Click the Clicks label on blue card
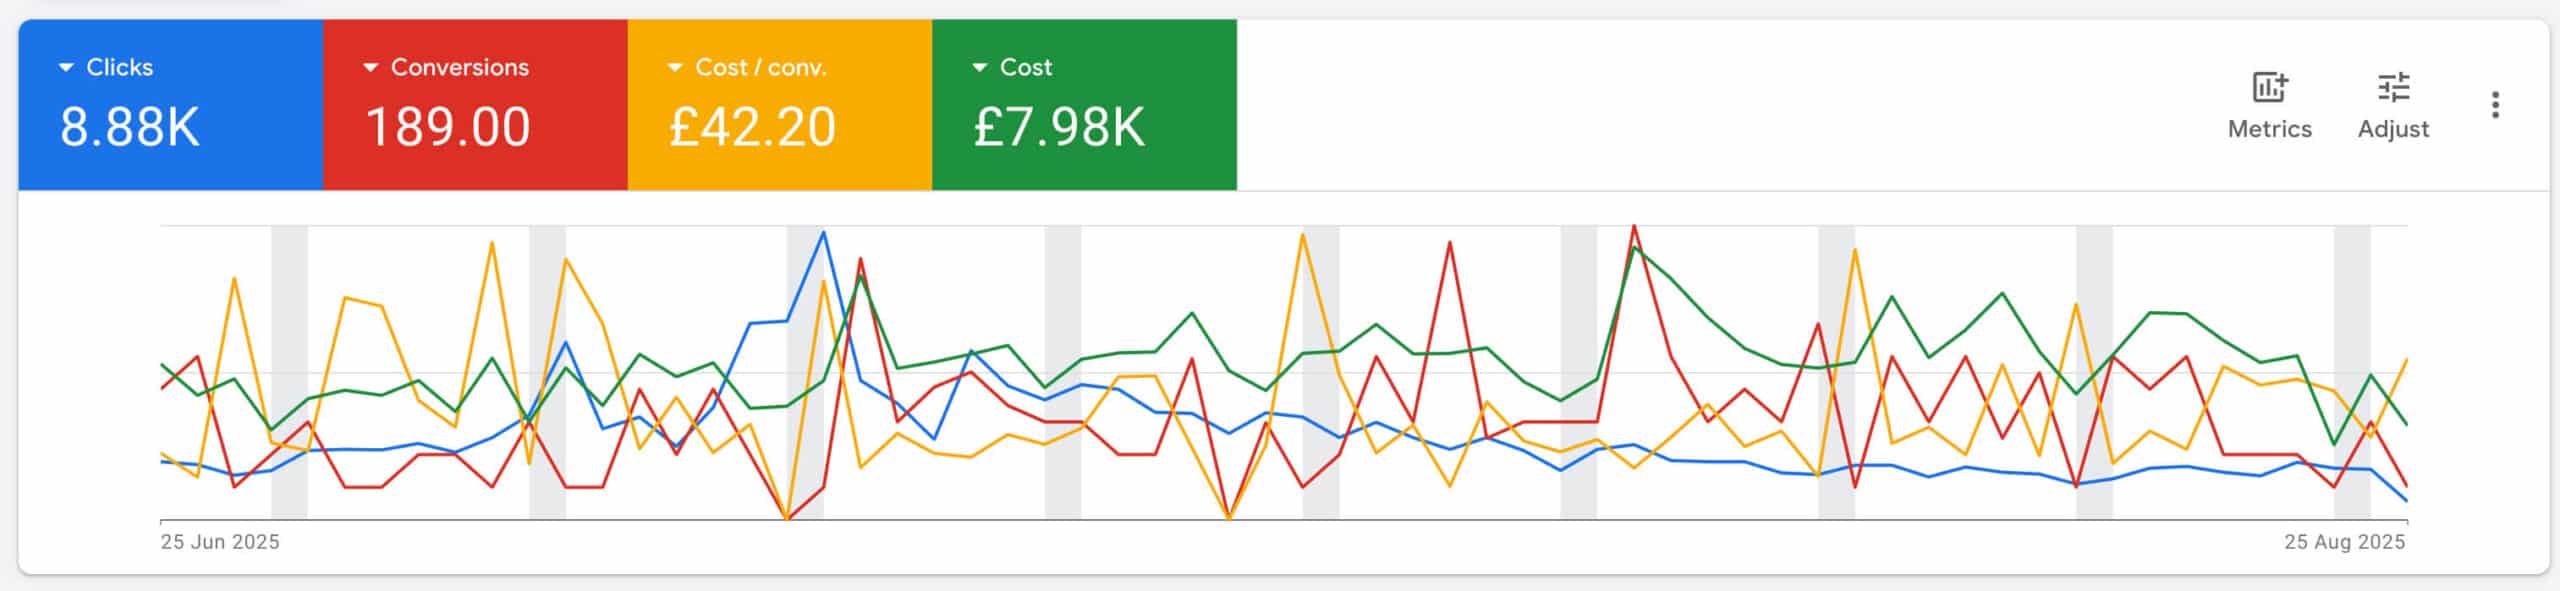2560x591 pixels. click(119, 67)
